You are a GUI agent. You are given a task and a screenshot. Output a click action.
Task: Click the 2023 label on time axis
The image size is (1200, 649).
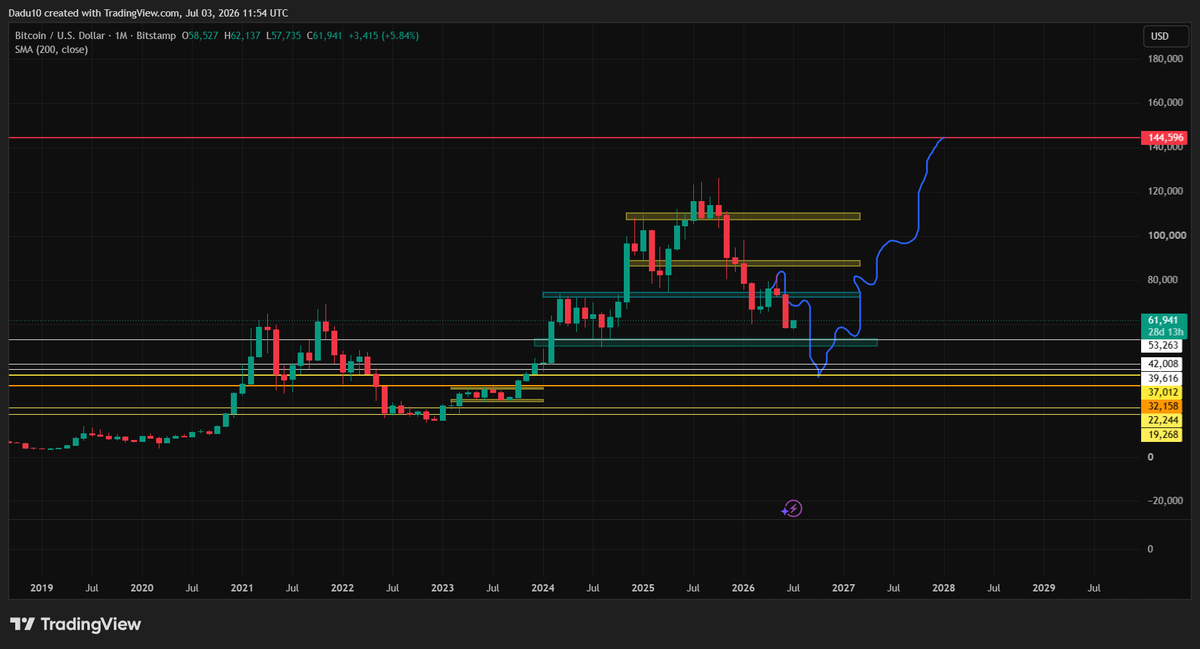442,588
